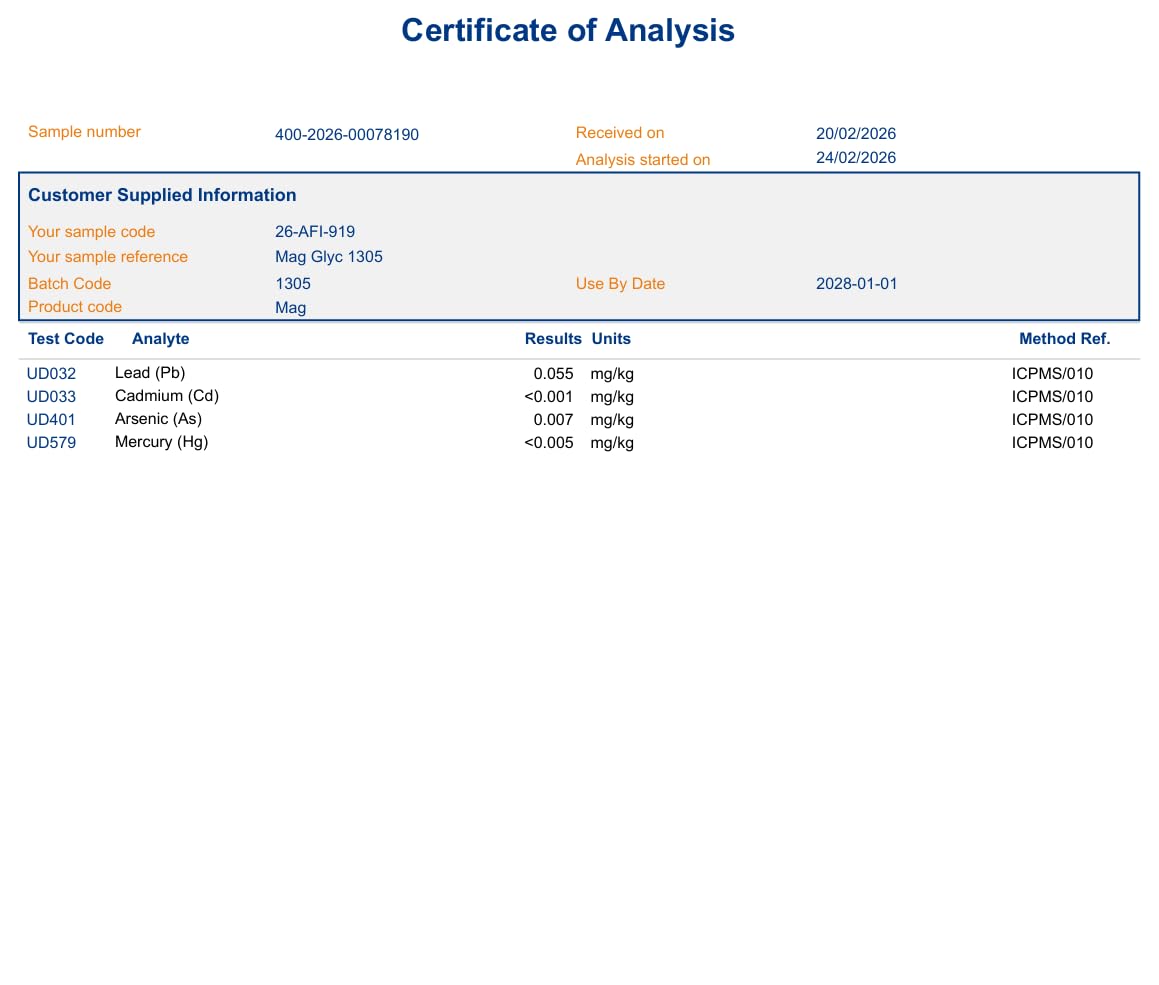The height and width of the screenshot is (985, 1159).
Task: Click sample code value 26-AFI-919
Action: point(314,232)
